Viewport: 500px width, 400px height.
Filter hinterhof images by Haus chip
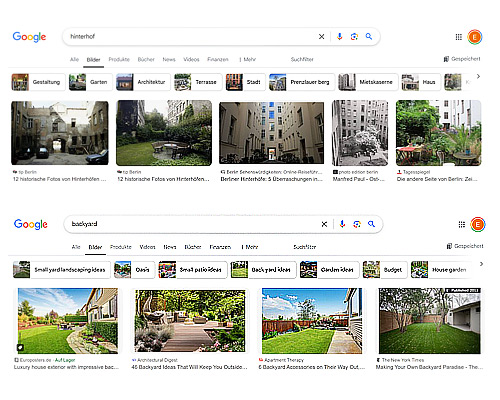(421, 82)
